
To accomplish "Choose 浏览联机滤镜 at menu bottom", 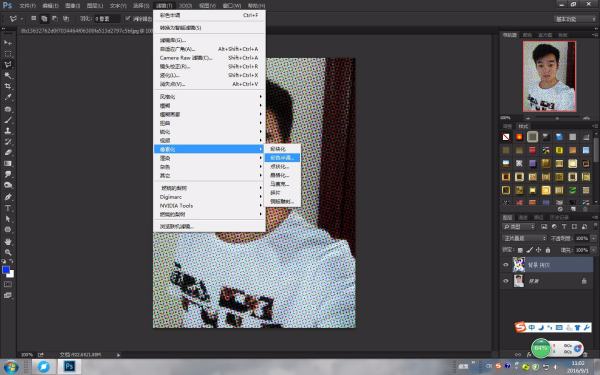I will pos(209,226).
